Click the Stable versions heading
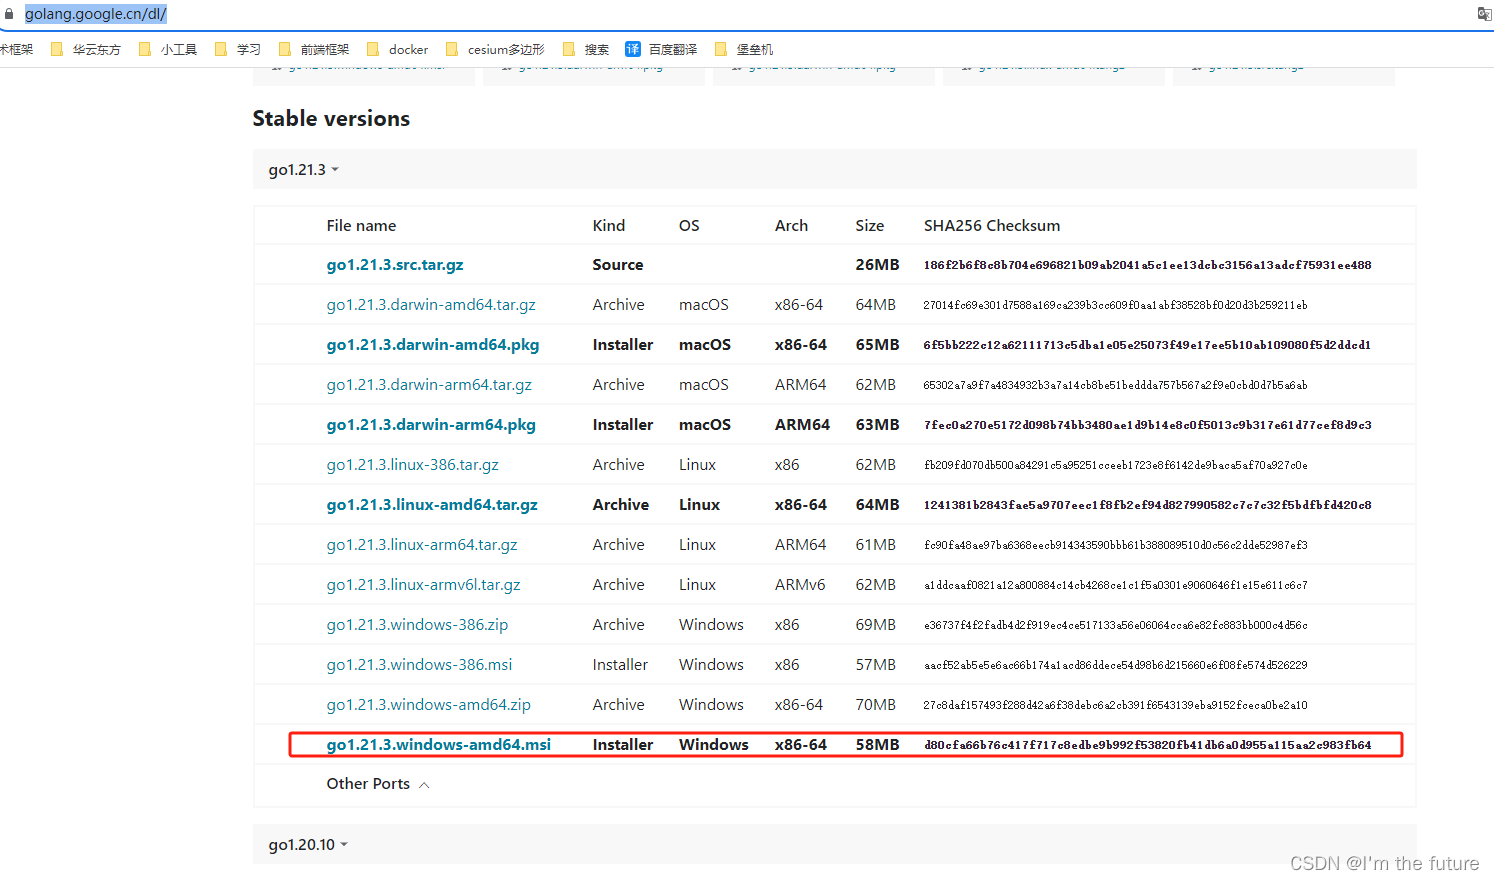1494x880 pixels. point(331,118)
